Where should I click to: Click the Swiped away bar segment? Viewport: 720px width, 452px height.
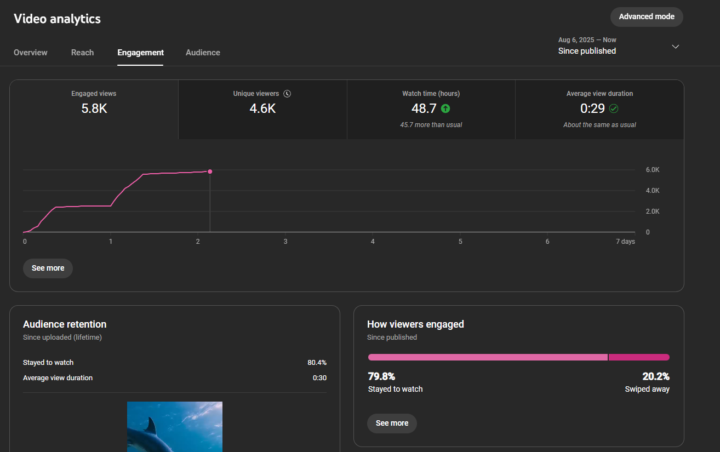click(639, 357)
